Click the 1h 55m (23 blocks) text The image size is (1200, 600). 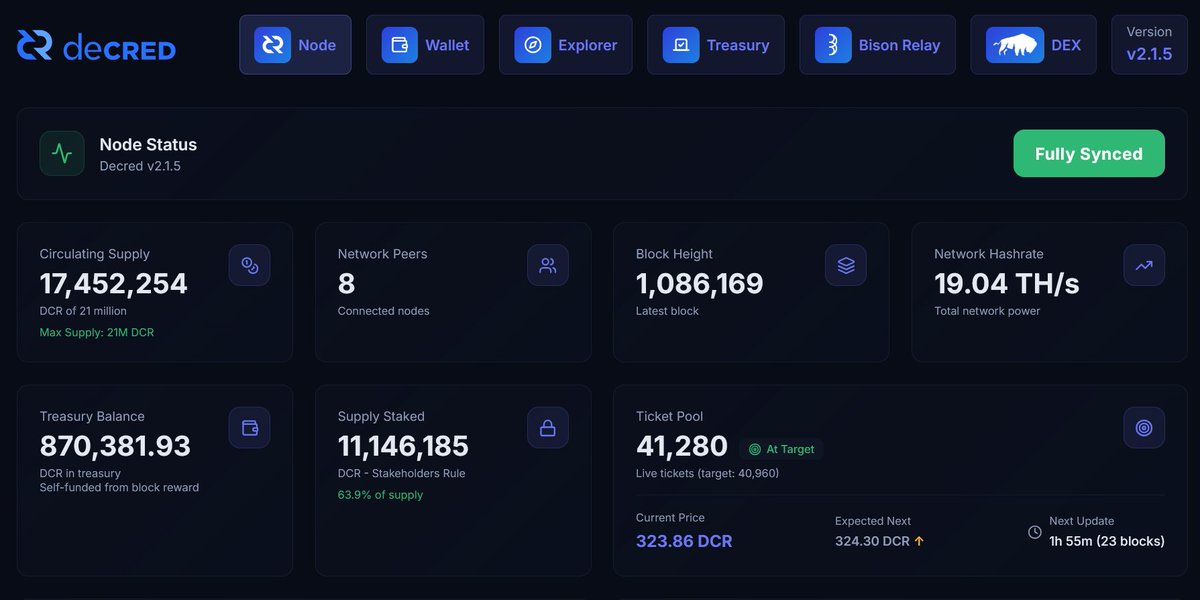[1107, 541]
